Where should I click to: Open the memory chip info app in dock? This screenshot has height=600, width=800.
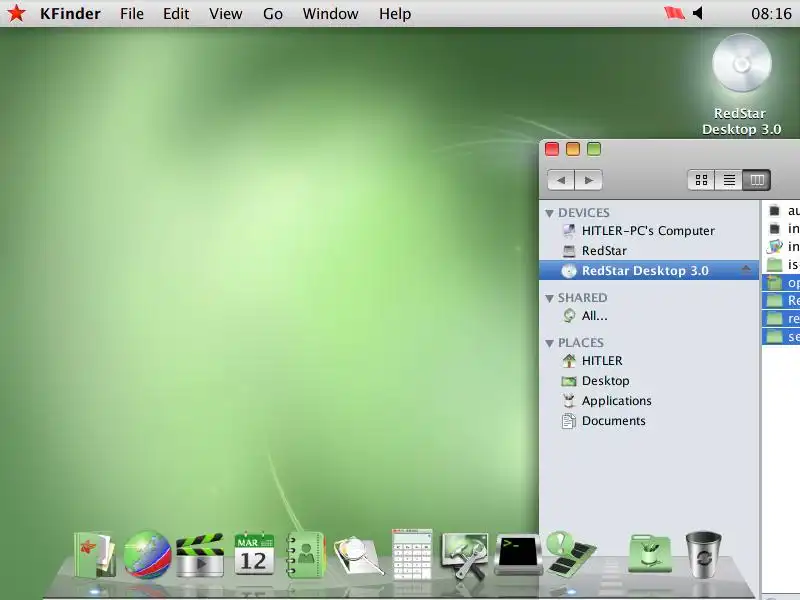pyautogui.click(x=570, y=555)
